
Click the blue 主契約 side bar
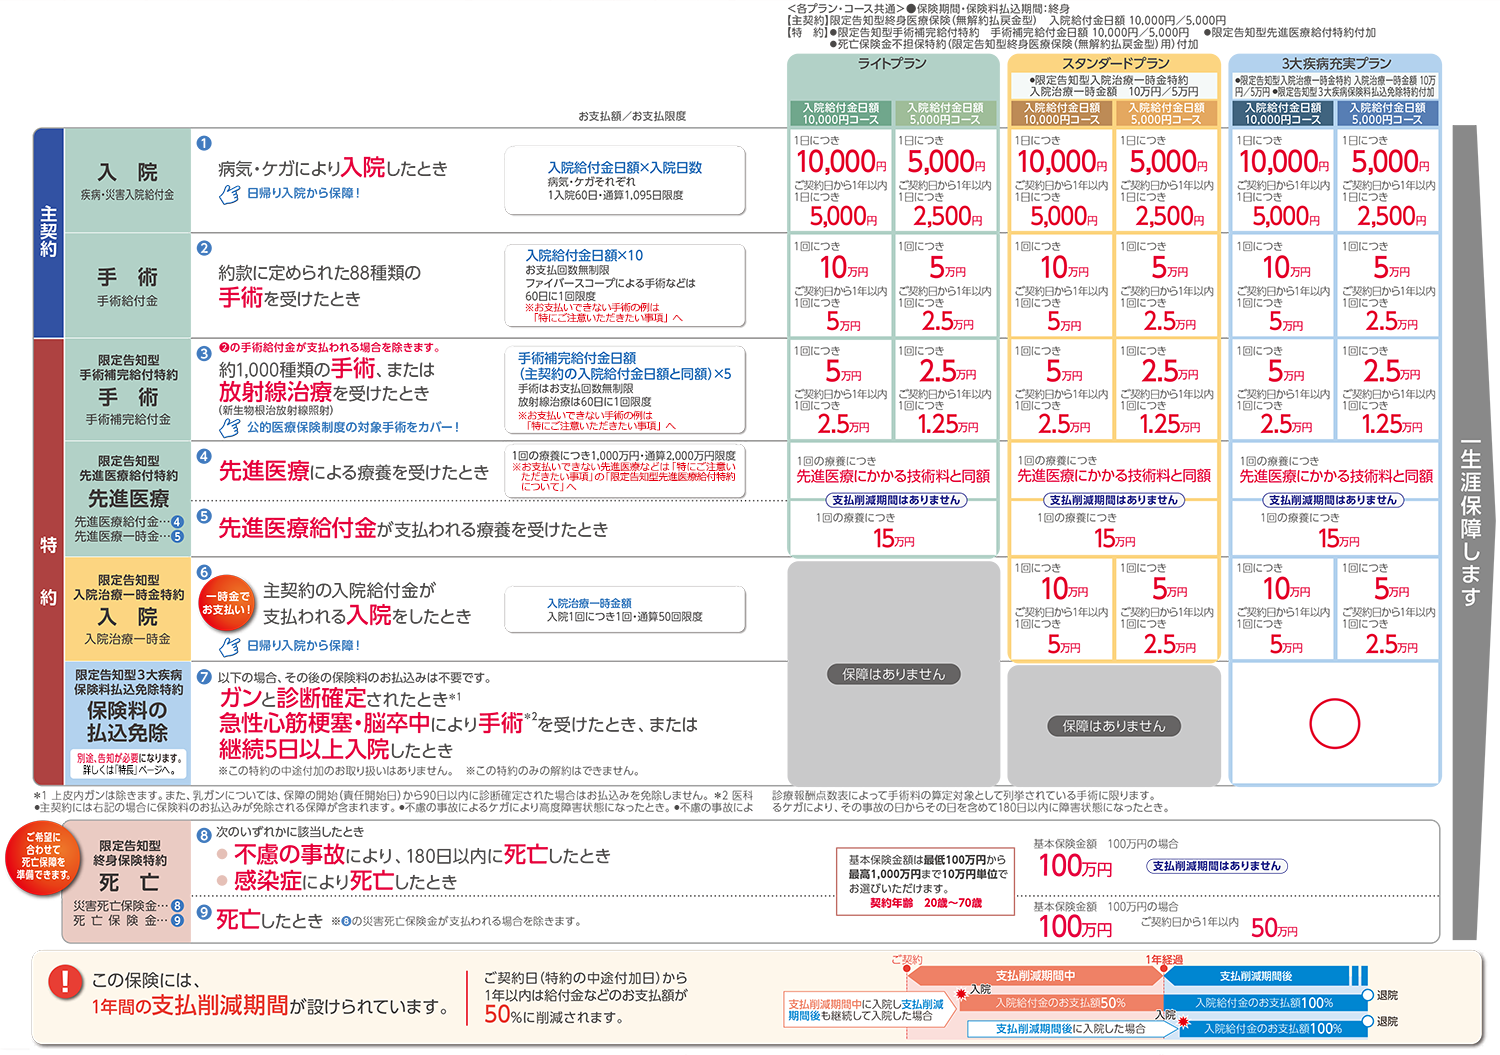coord(48,232)
